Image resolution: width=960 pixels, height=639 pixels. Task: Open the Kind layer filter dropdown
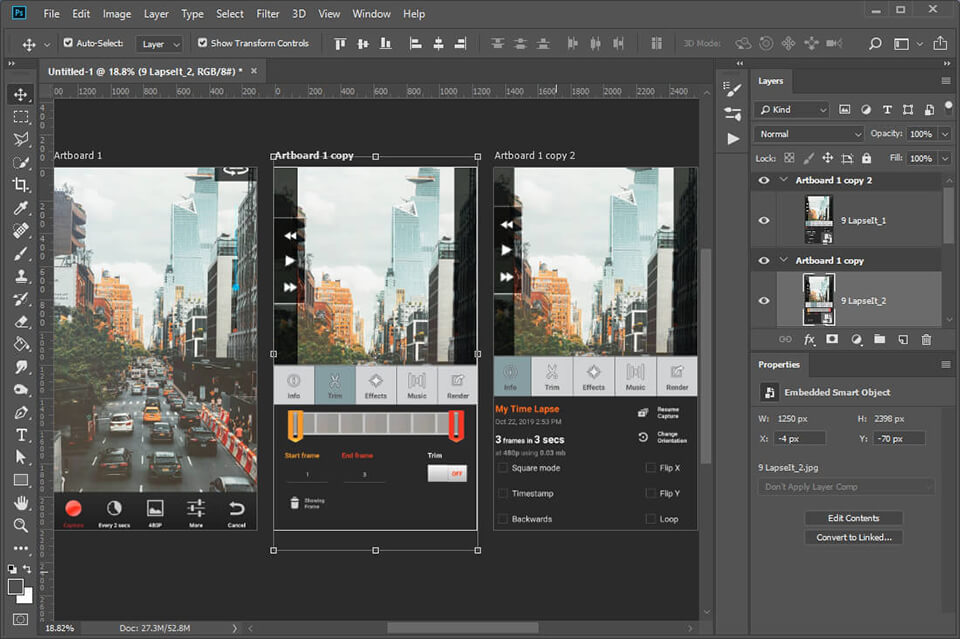(x=793, y=109)
